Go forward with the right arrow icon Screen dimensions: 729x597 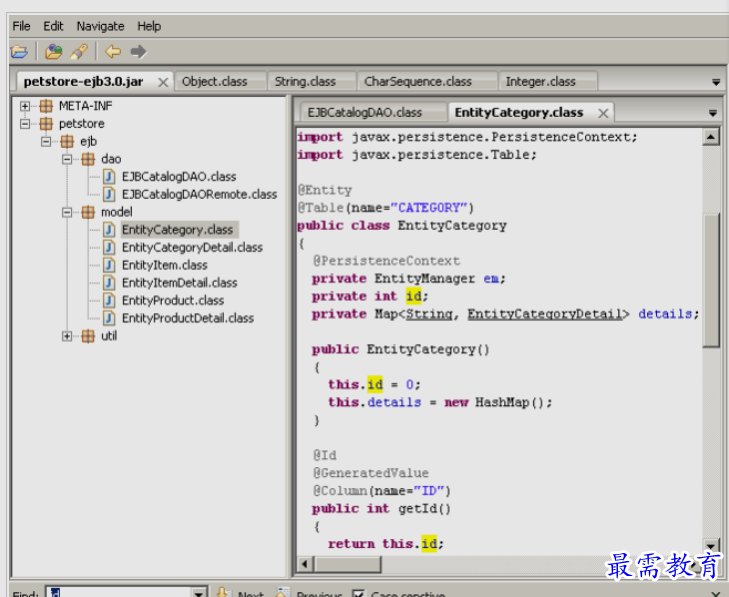tap(138, 52)
